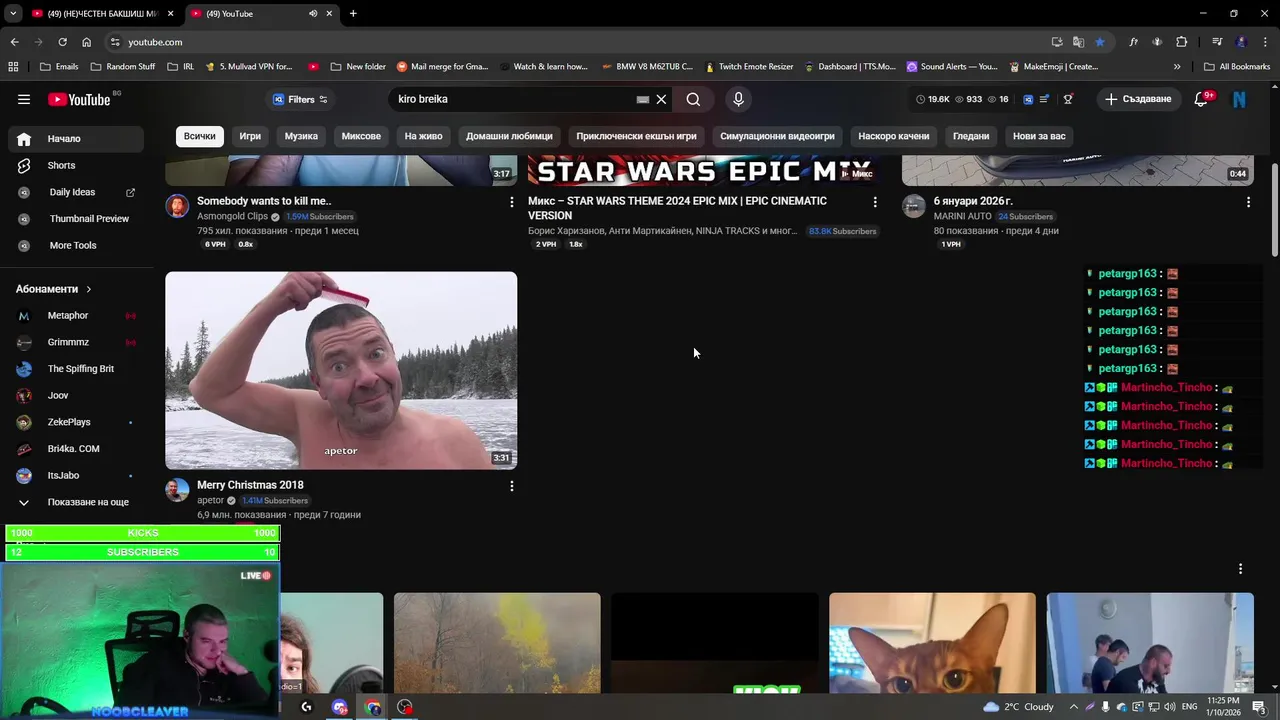Viewport: 1280px width, 720px height.
Task: Open the Emails bookmark folder
Action: pyautogui.click(x=59, y=67)
